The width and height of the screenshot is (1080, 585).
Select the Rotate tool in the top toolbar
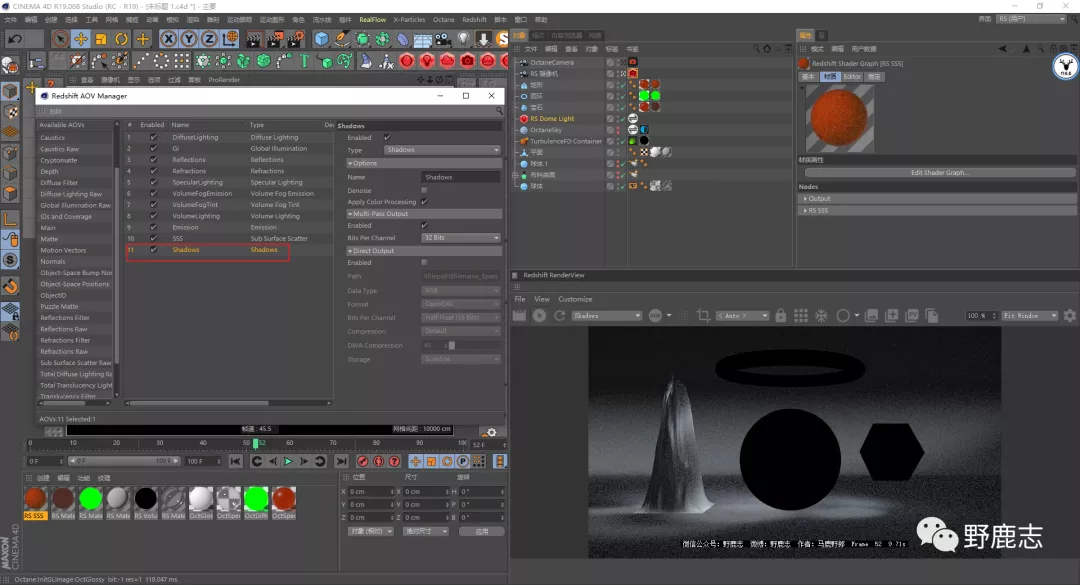pos(121,39)
